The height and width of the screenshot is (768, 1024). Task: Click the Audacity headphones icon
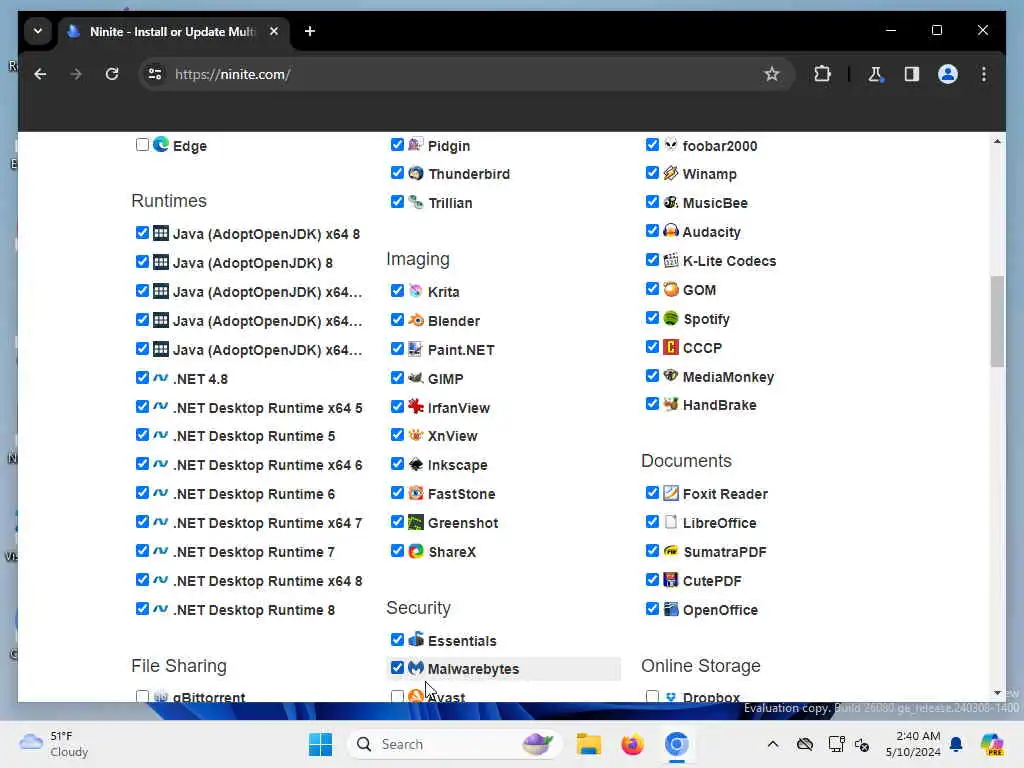point(671,231)
